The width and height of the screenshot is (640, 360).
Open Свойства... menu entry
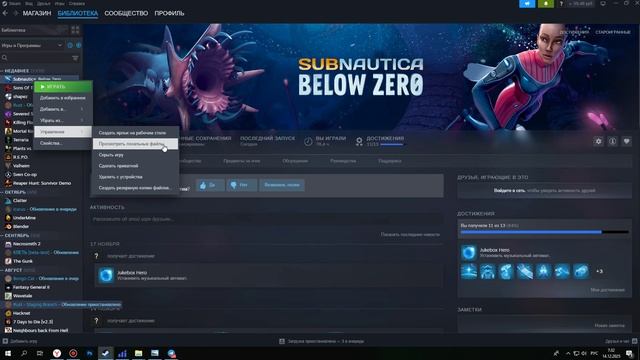point(63,143)
